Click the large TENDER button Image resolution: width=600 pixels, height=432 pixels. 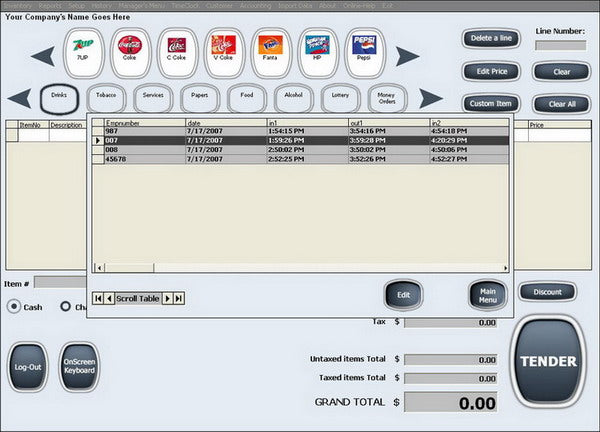click(548, 361)
